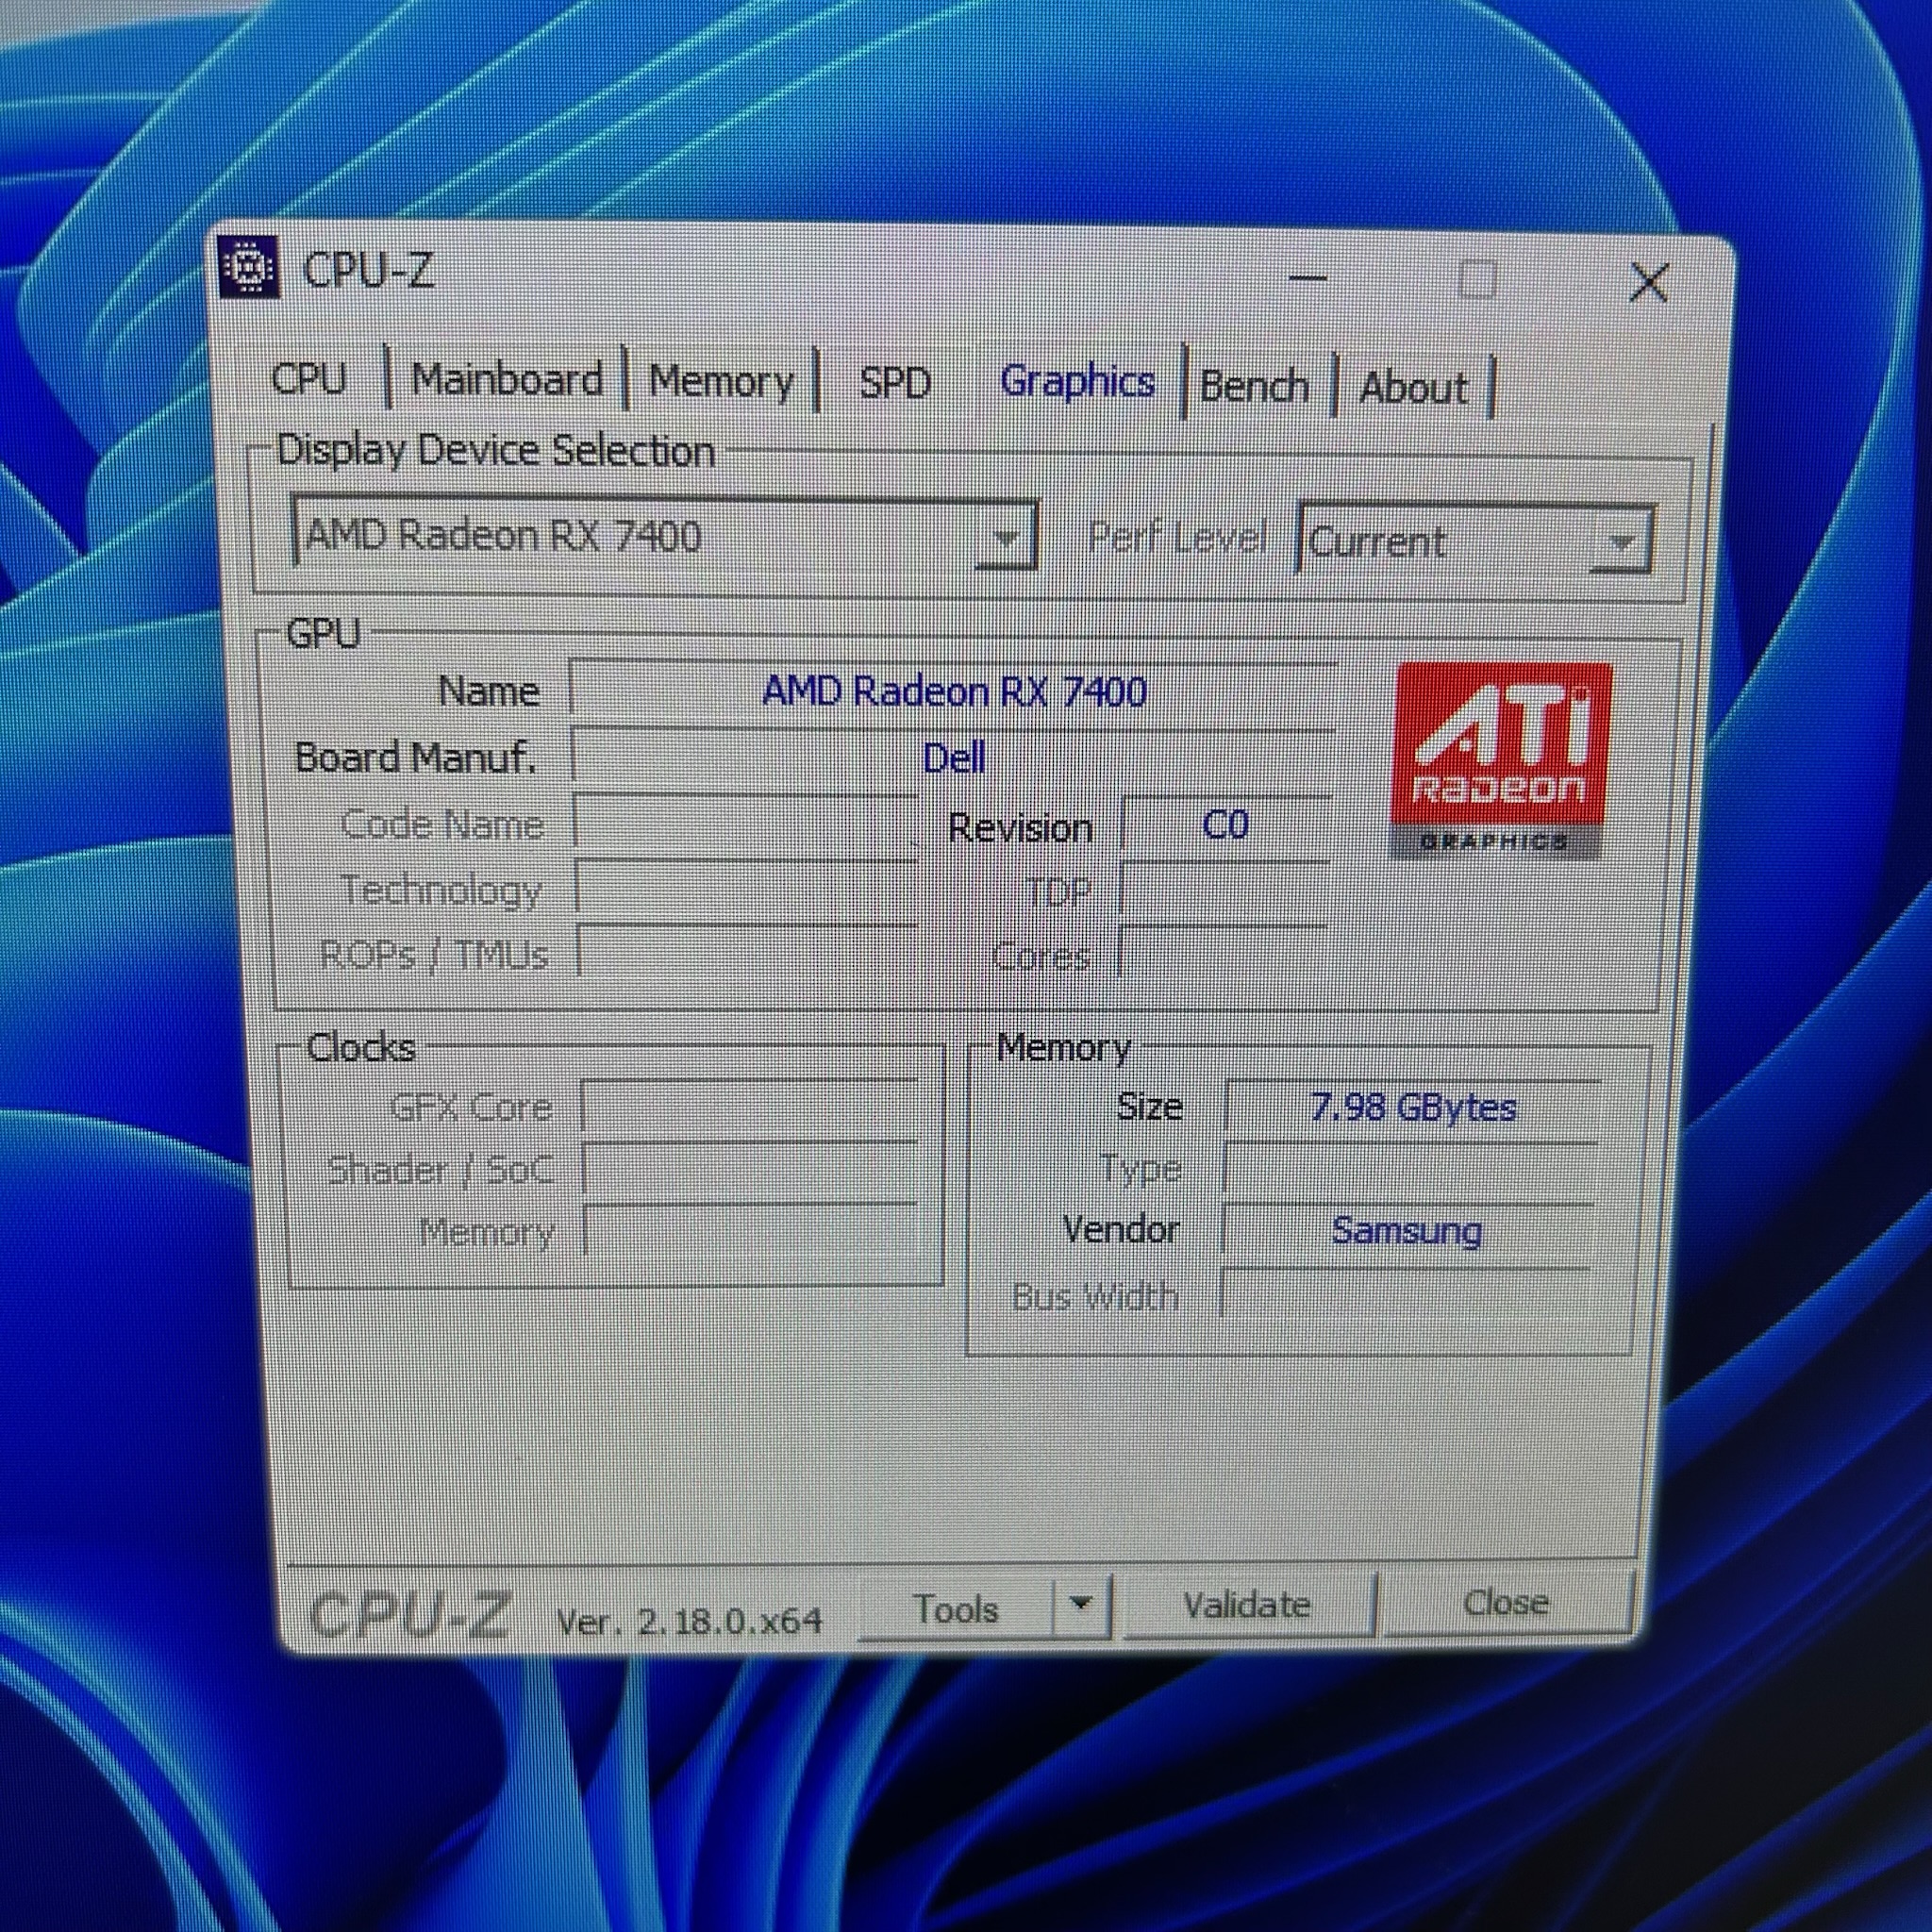Screen dimensions: 1932x1932
Task: Open the Bench tab
Action: (1254, 387)
